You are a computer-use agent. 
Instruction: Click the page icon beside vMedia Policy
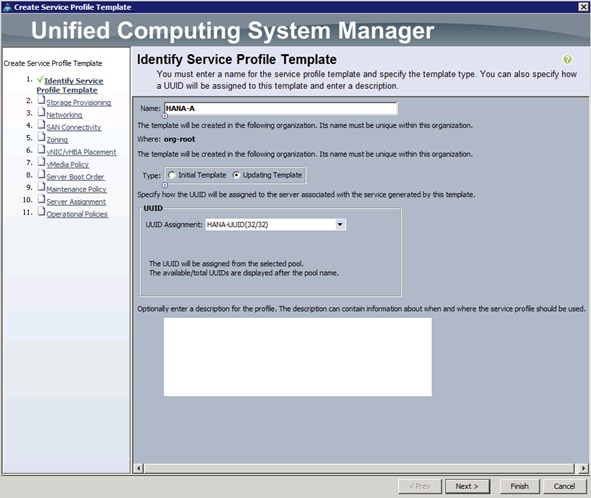coord(41,162)
